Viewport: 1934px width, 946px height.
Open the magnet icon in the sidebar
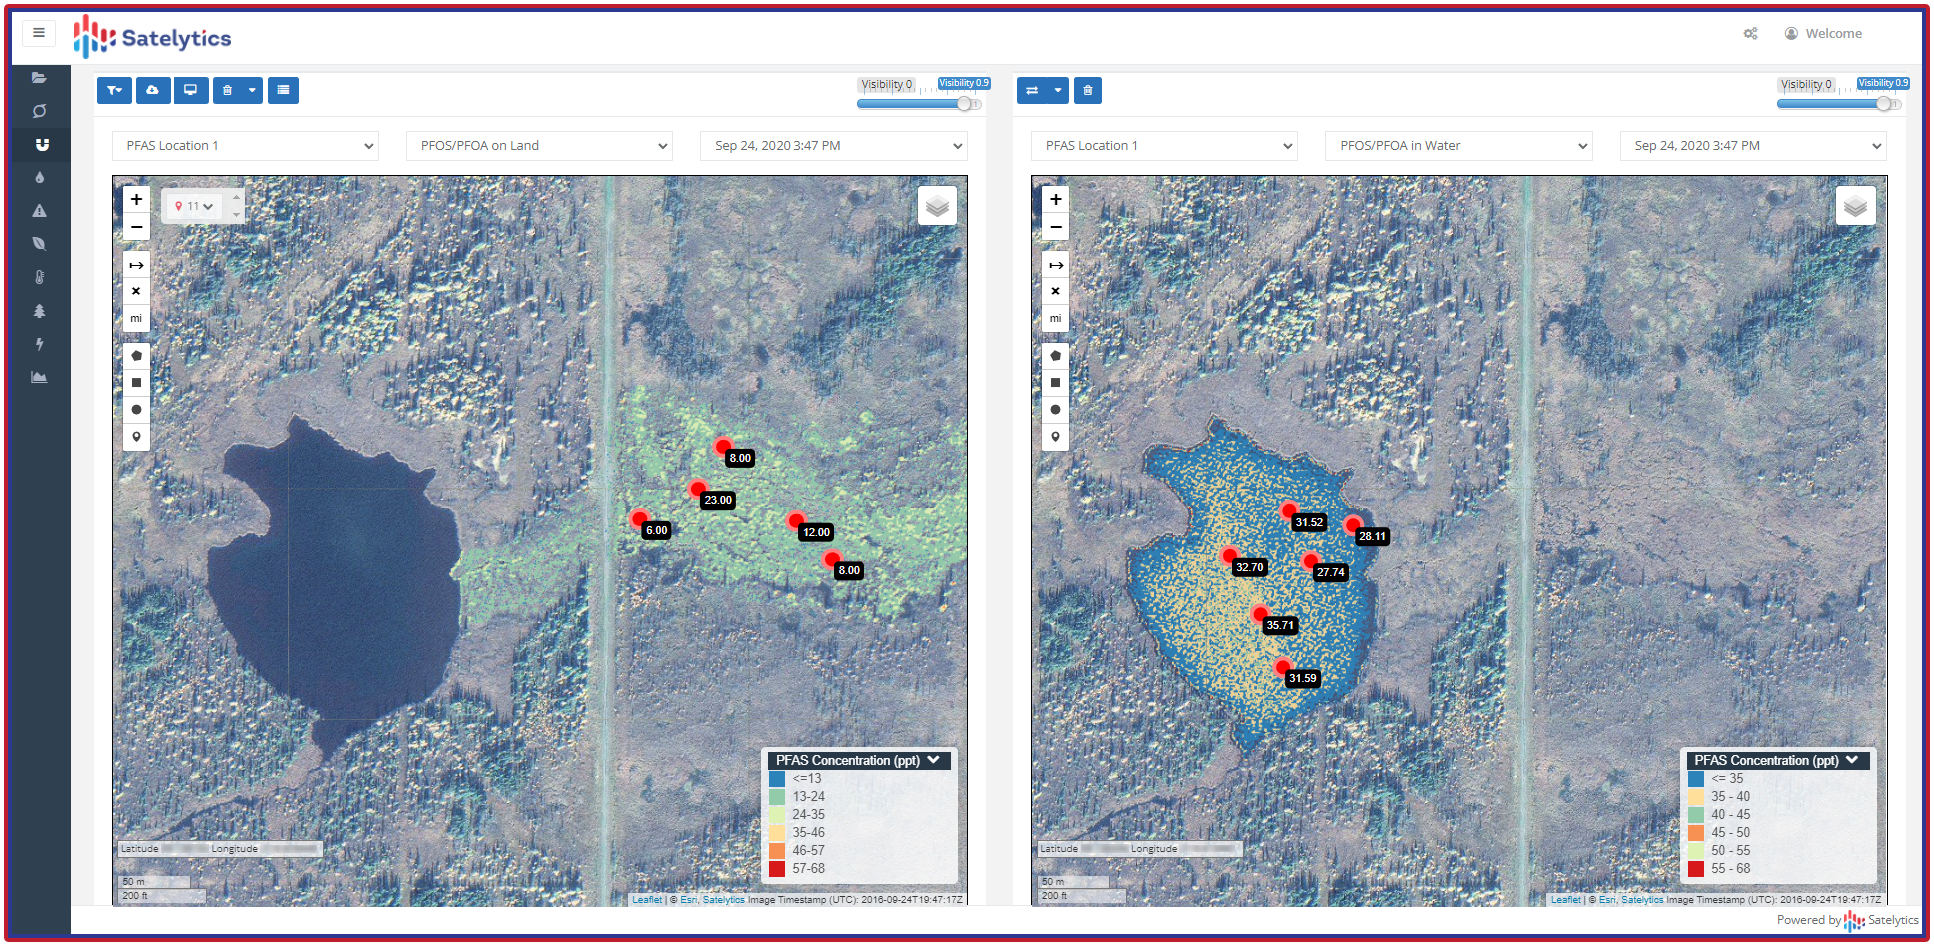pos(41,145)
